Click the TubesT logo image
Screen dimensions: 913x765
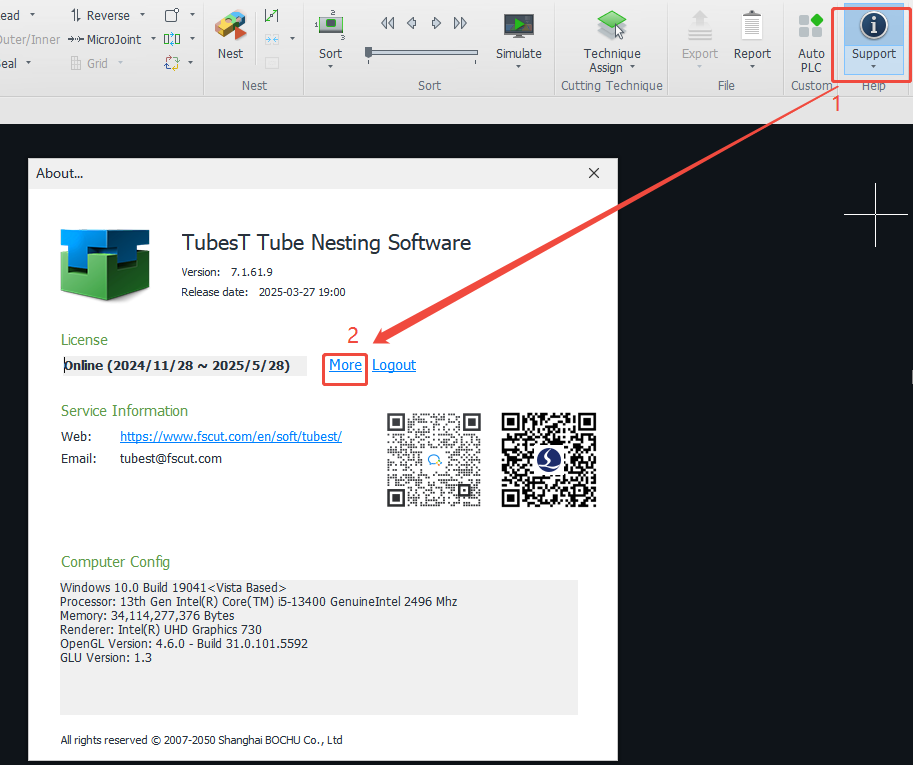click(105, 264)
